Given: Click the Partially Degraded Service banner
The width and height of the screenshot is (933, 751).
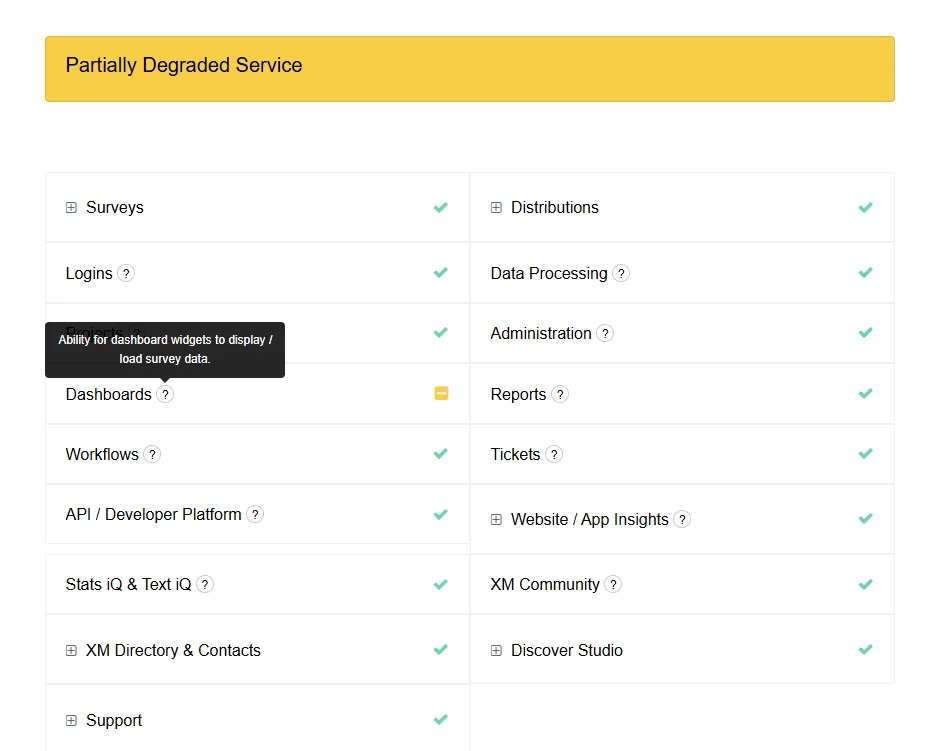Looking at the screenshot, I should (x=470, y=69).
